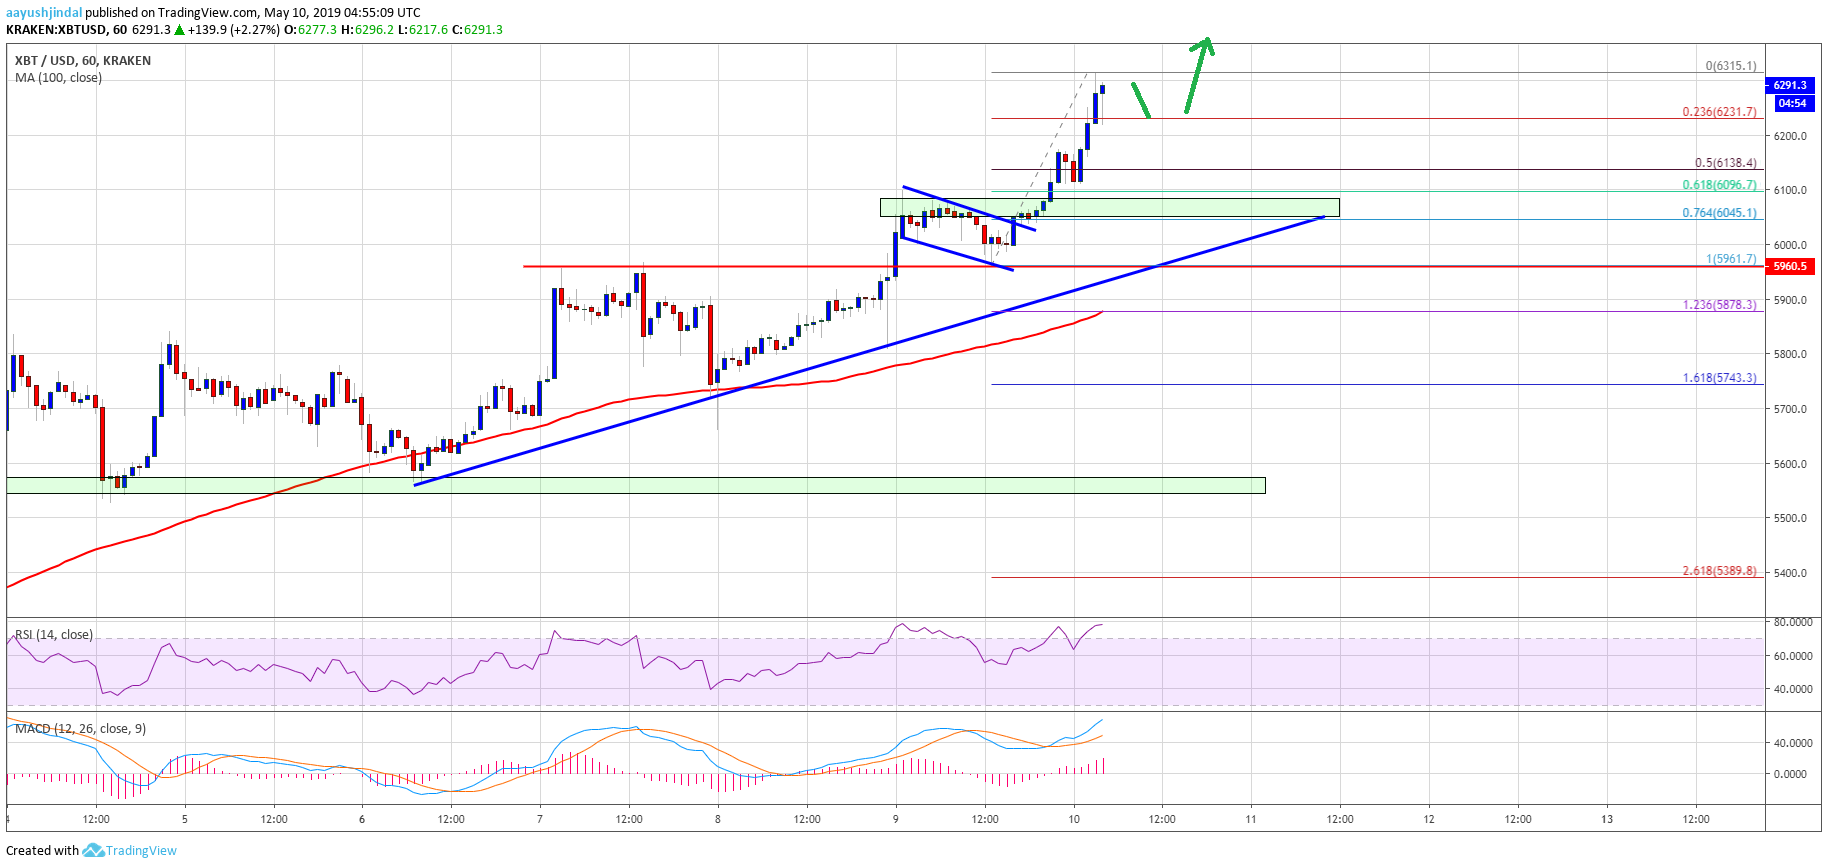Click the TradingView cloud logo icon

(93, 850)
